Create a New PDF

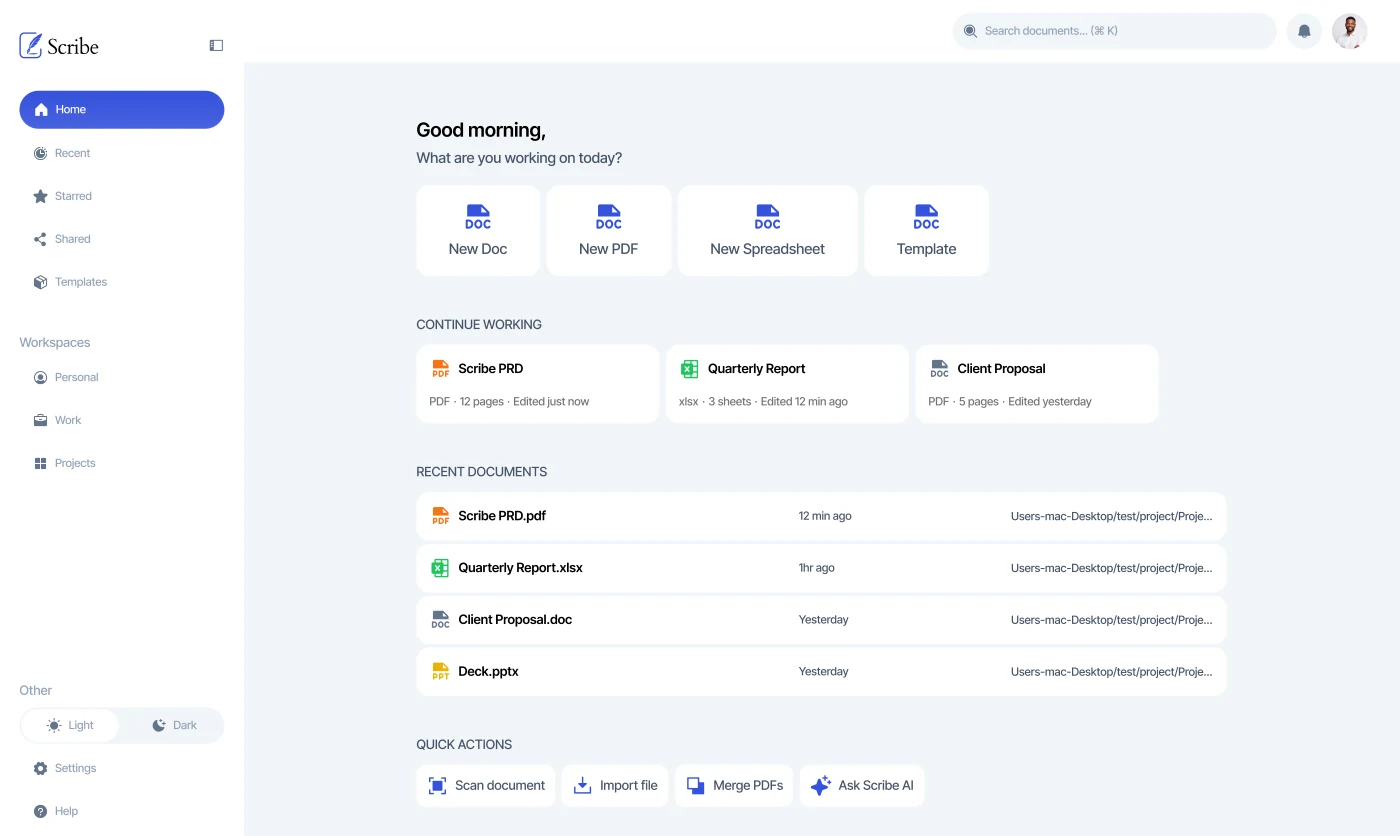(608, 230)
